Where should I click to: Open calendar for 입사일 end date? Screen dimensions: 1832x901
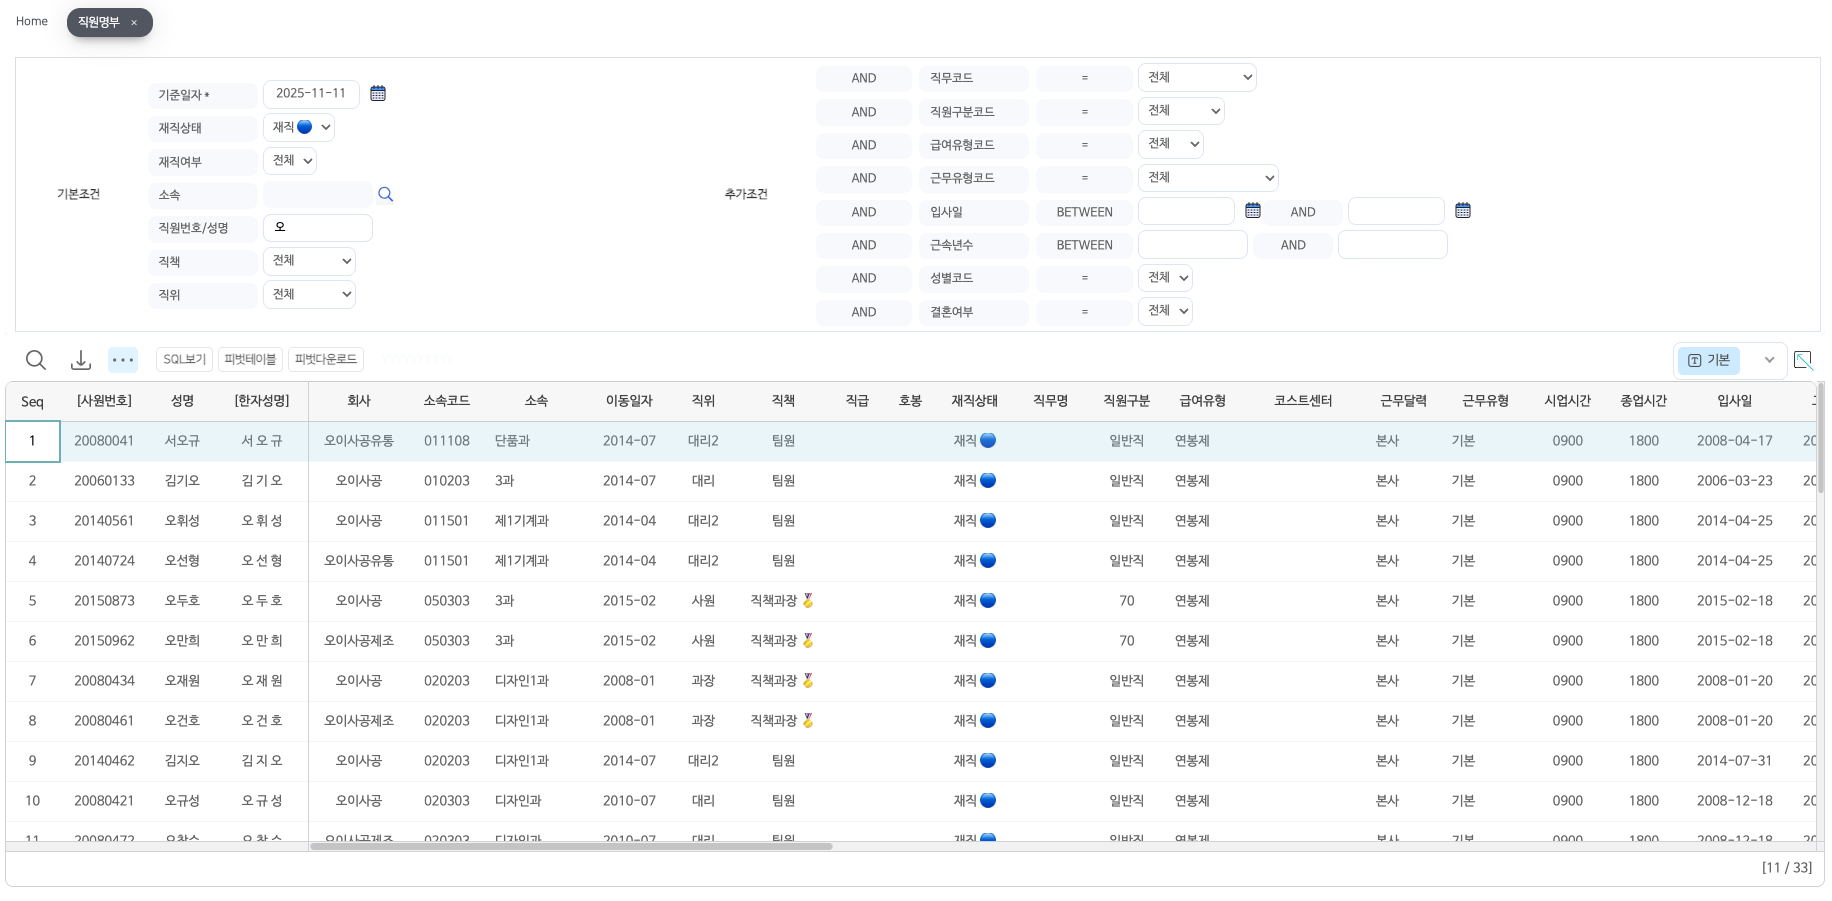pos(1462,211)
